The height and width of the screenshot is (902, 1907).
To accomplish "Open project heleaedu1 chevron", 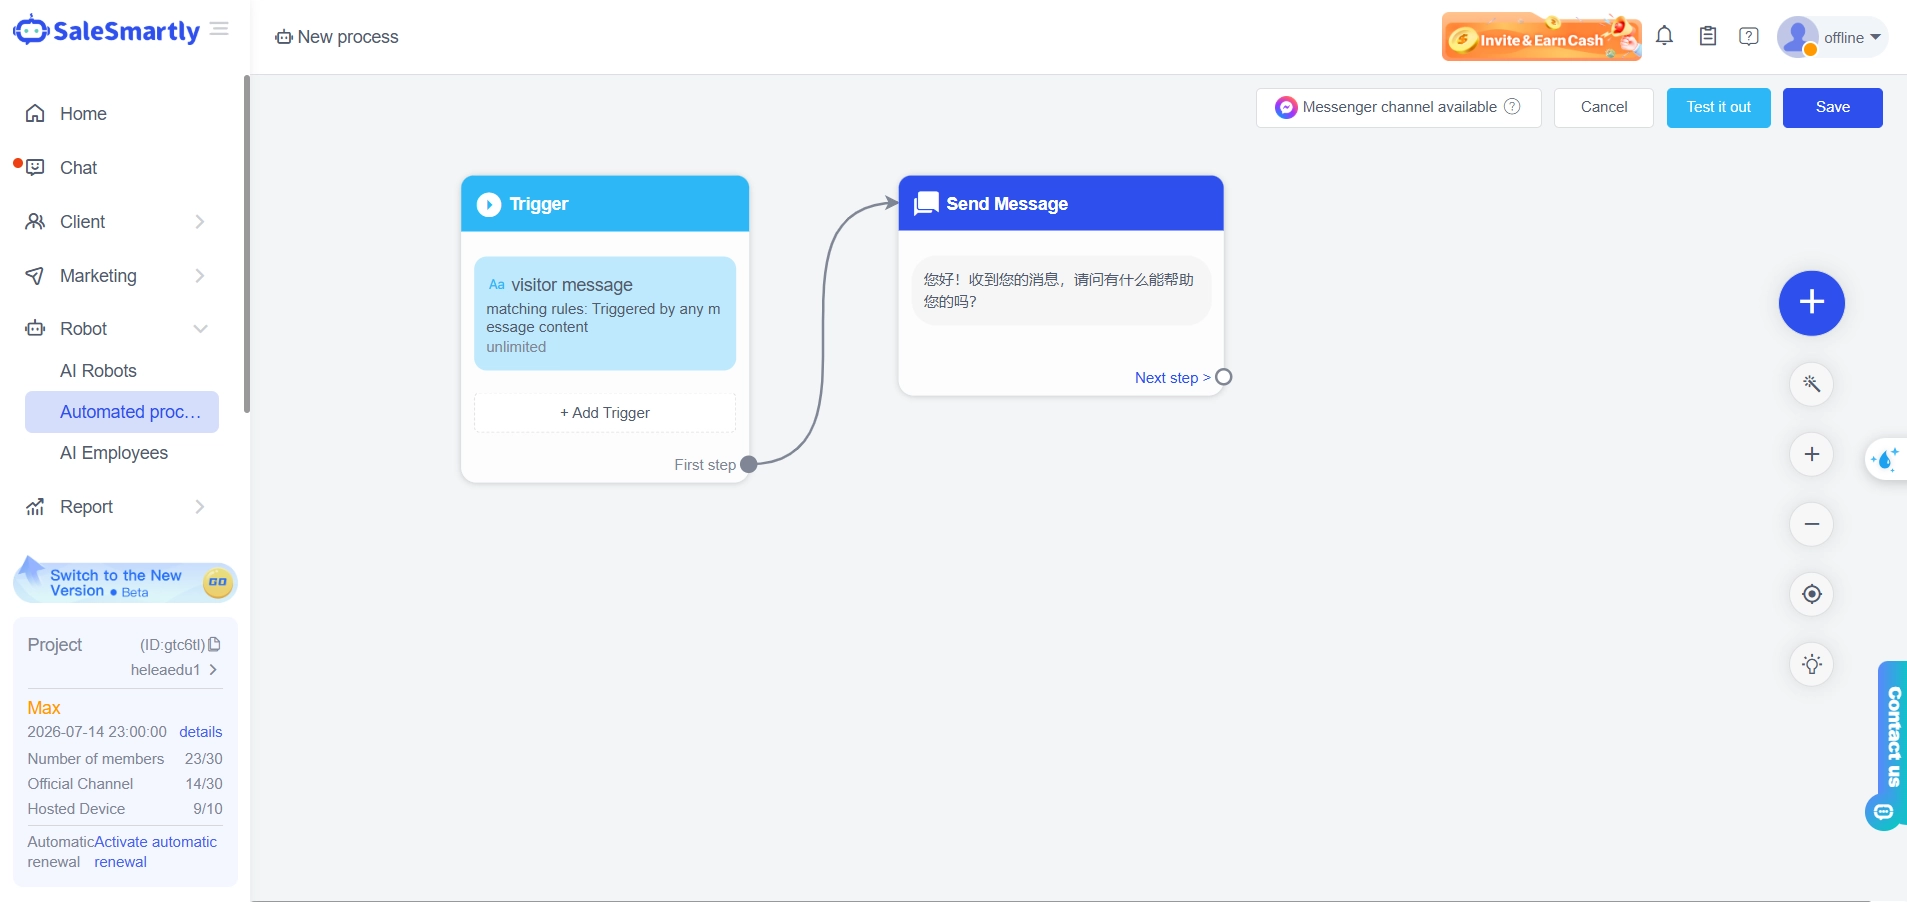I will pos(213,670).
